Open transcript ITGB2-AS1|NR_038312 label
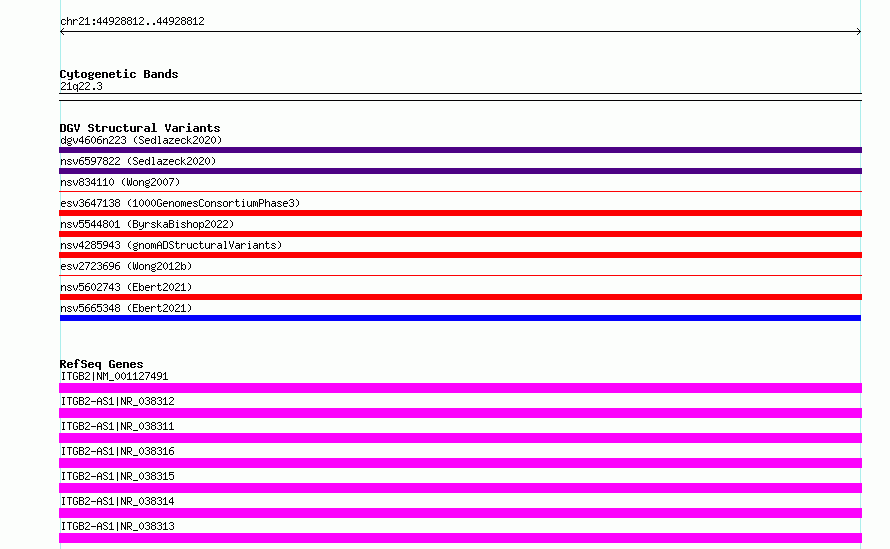The image size is (890, 549). (x=117, y=401)
